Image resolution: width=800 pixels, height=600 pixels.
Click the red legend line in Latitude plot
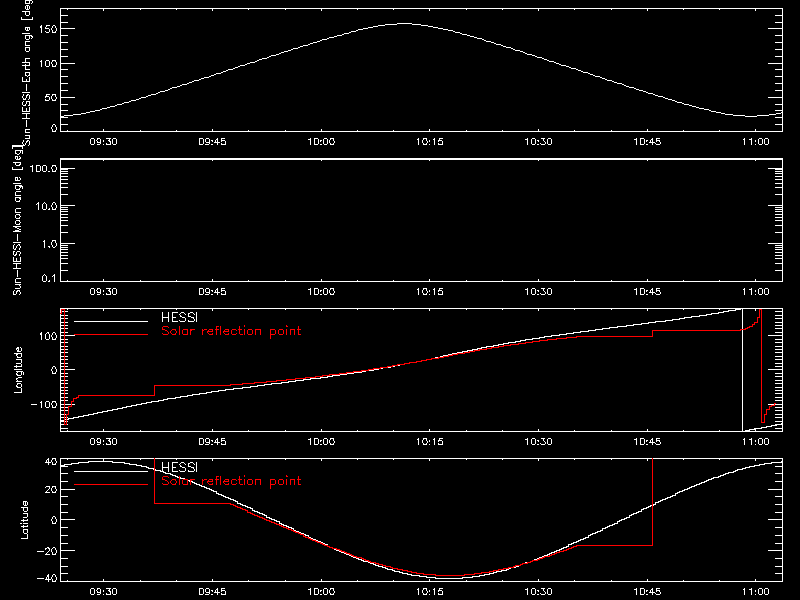point(111,485)
